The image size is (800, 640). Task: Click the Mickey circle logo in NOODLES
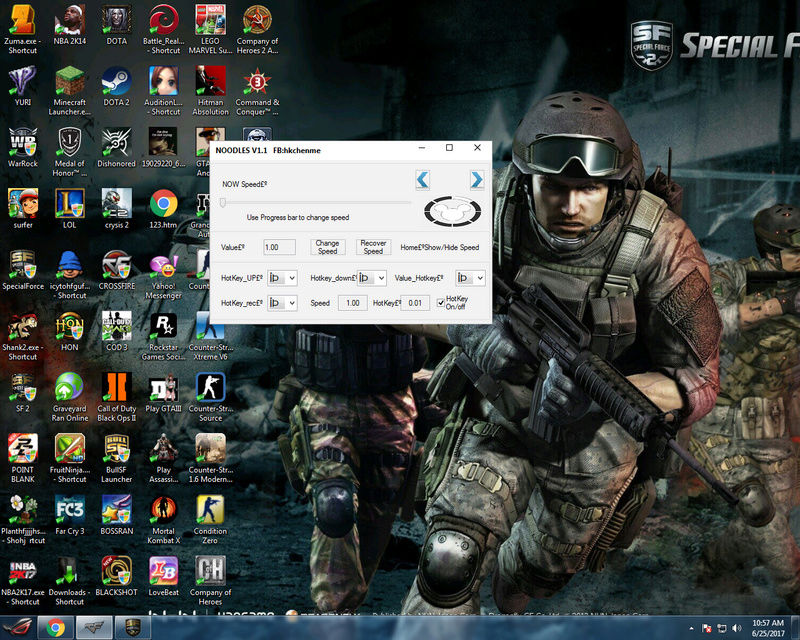453,211
